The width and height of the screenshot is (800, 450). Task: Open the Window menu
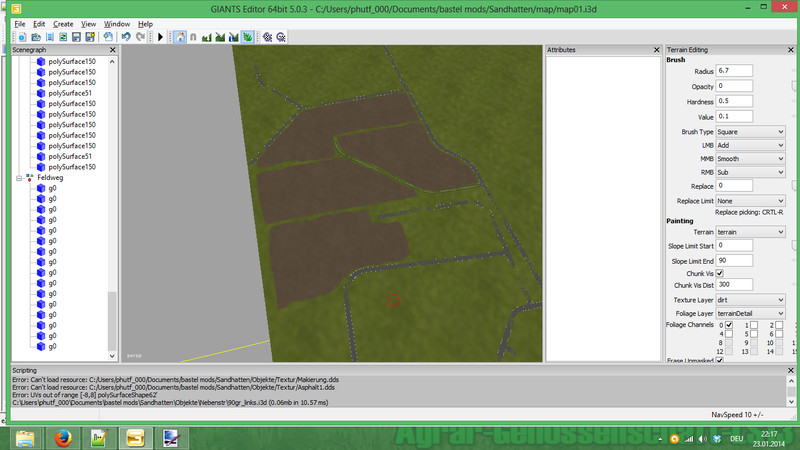coord(117,24)
